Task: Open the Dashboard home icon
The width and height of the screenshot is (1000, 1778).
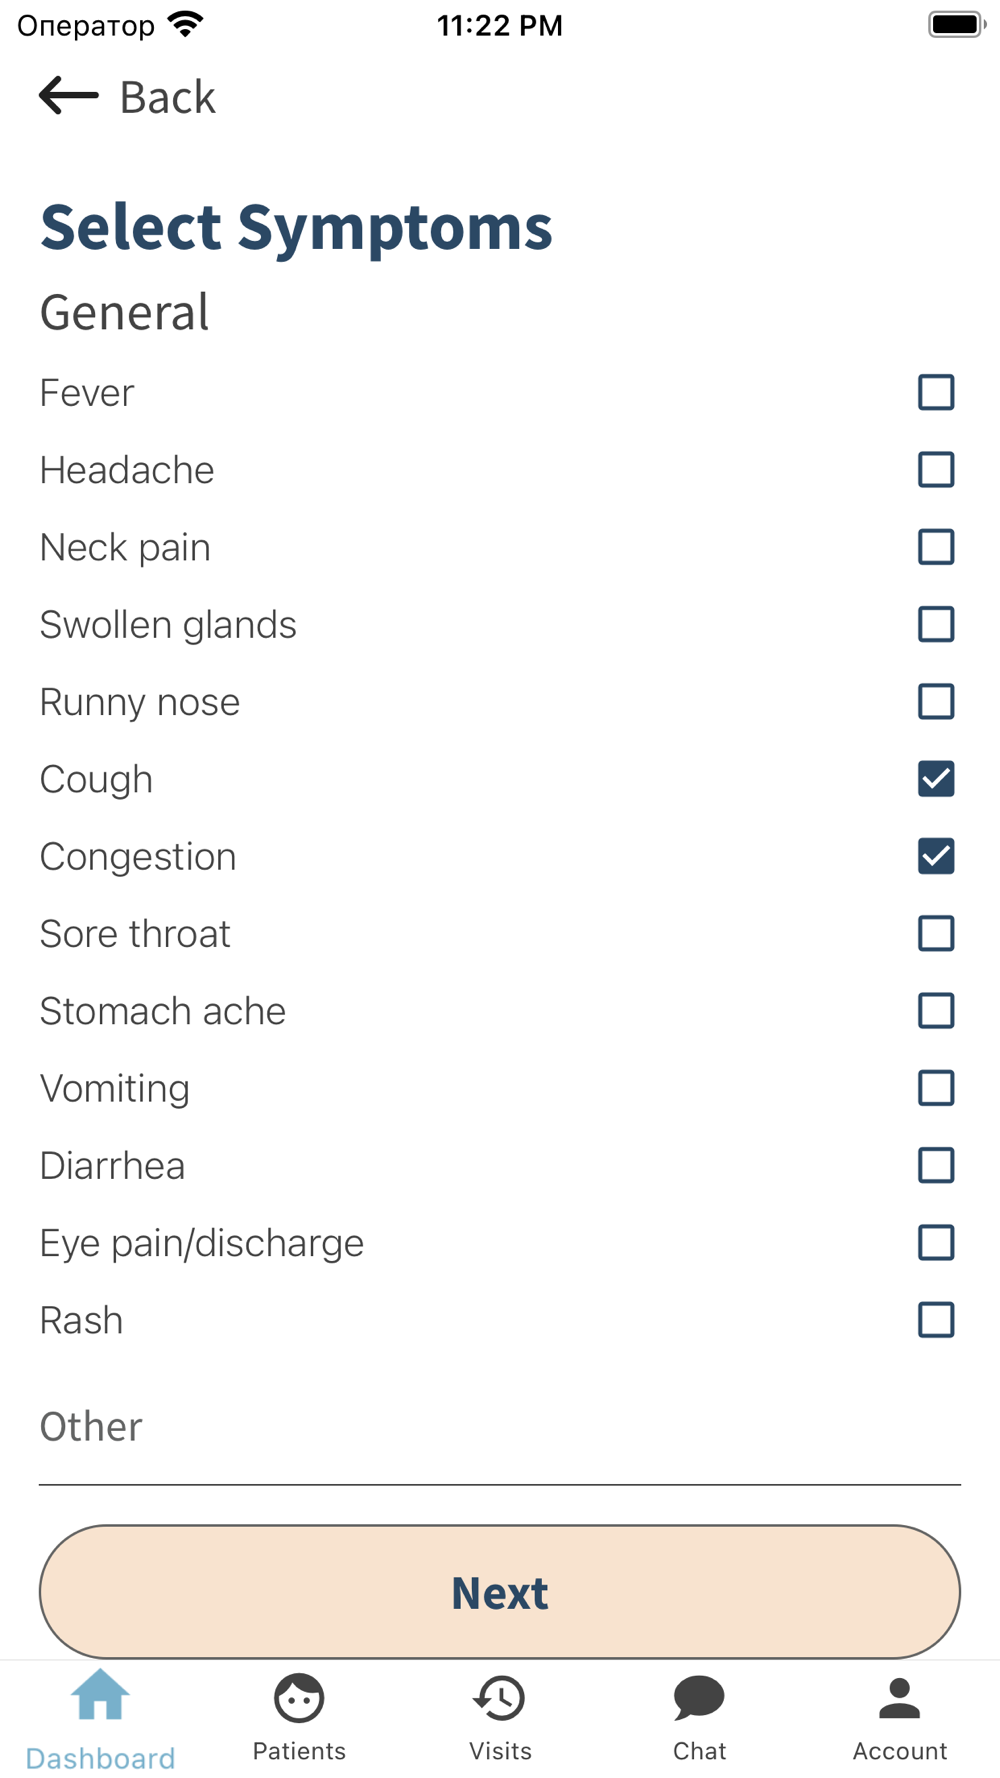Action: tap(100, 1695)
